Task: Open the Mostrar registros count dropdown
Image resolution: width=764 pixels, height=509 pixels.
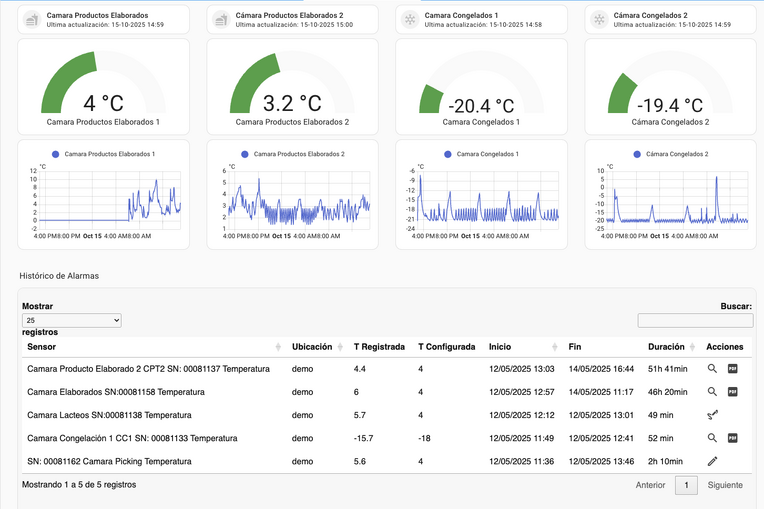Action: (71, 320)
